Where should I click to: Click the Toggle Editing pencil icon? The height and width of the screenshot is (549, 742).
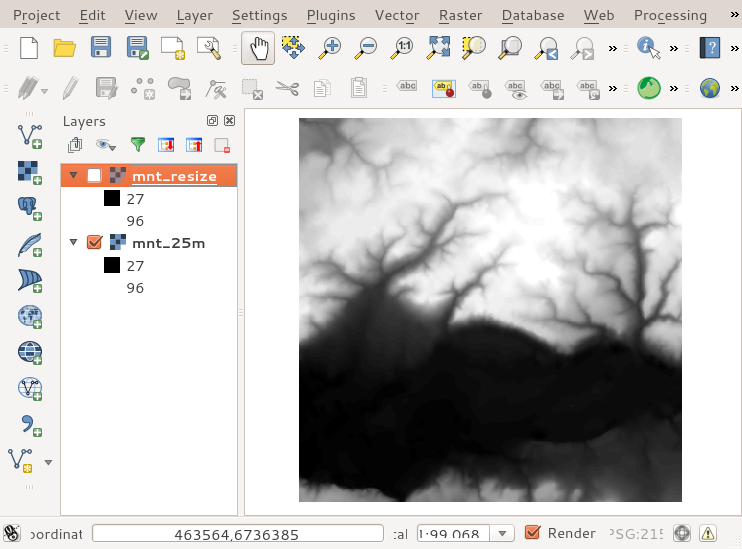click(71, 88)
